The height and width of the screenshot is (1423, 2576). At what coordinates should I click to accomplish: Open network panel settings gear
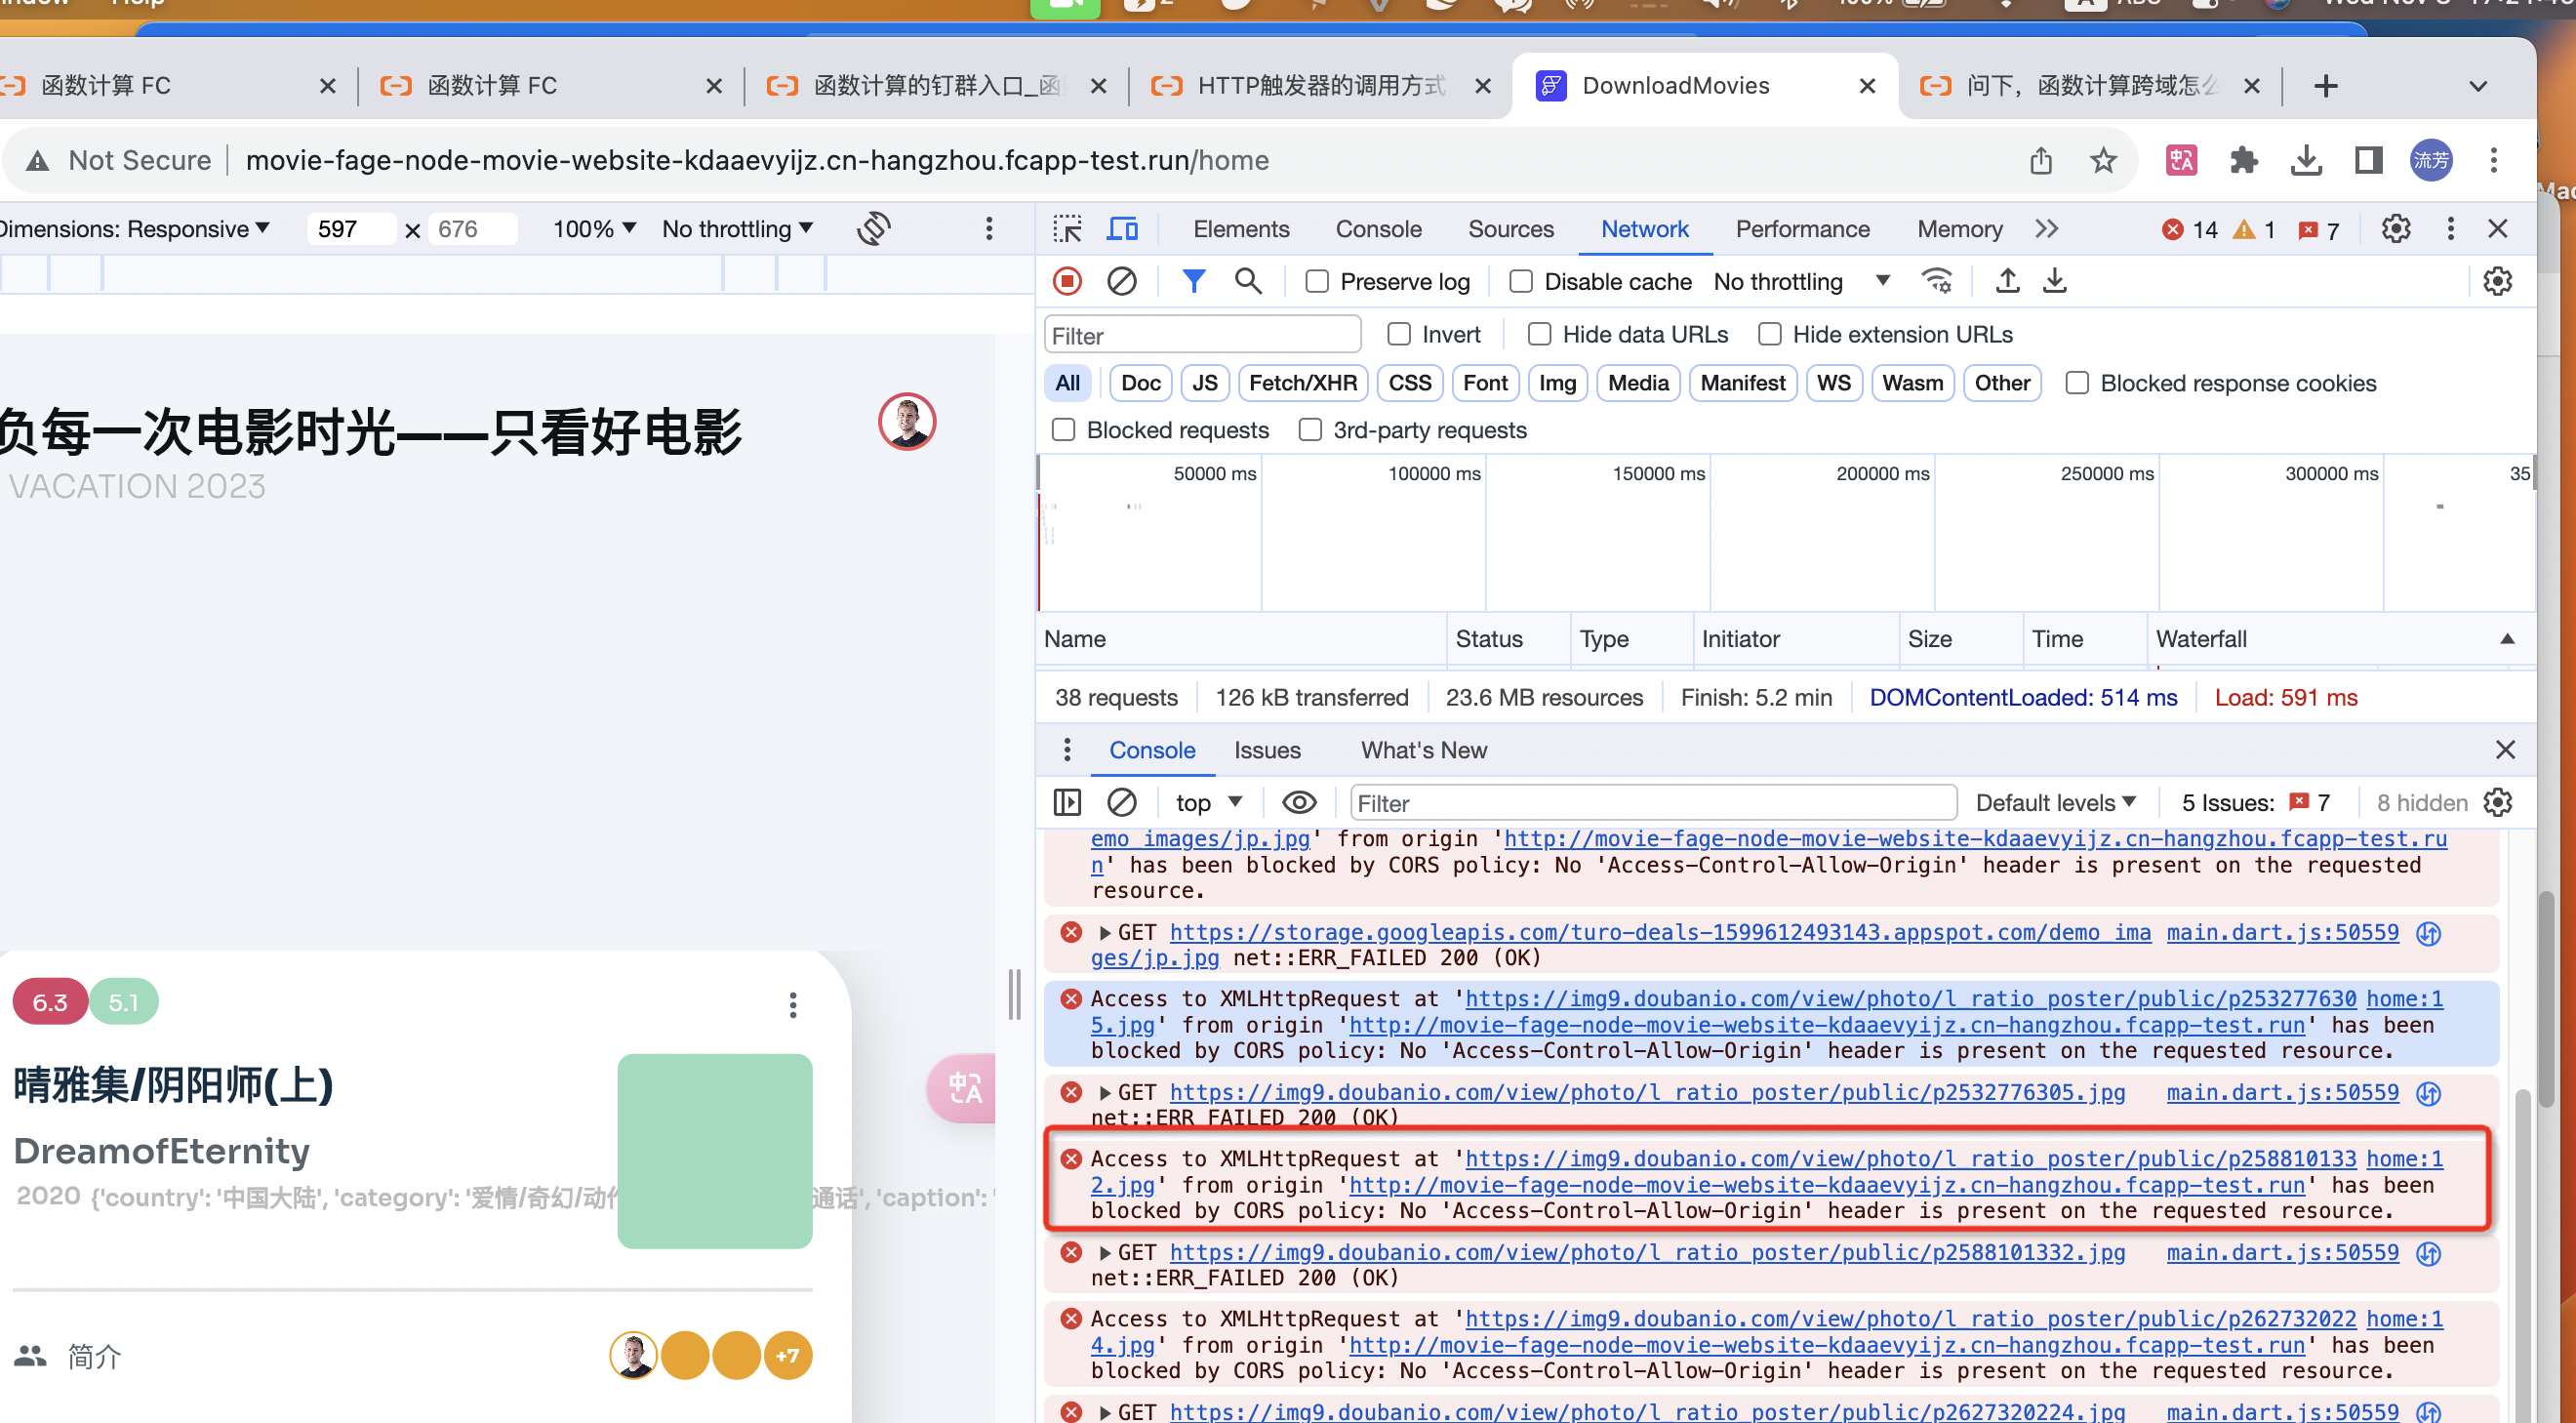point(2497,281)
